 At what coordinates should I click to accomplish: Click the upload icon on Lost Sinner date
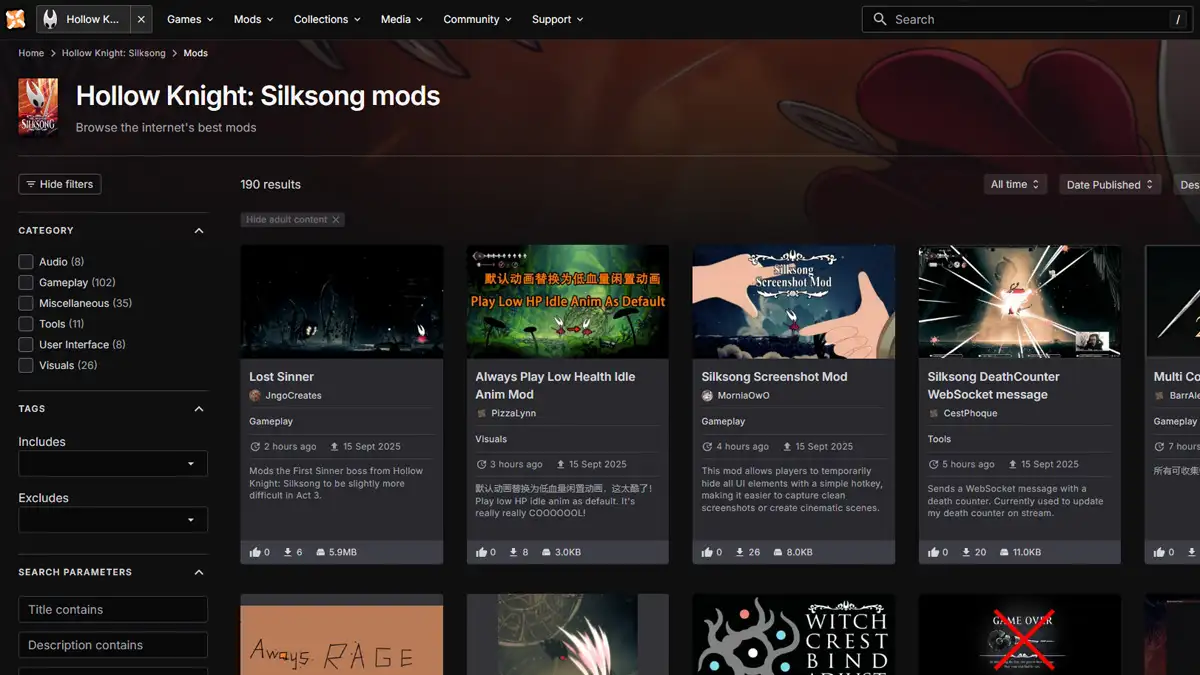click(x=334, y=447)
